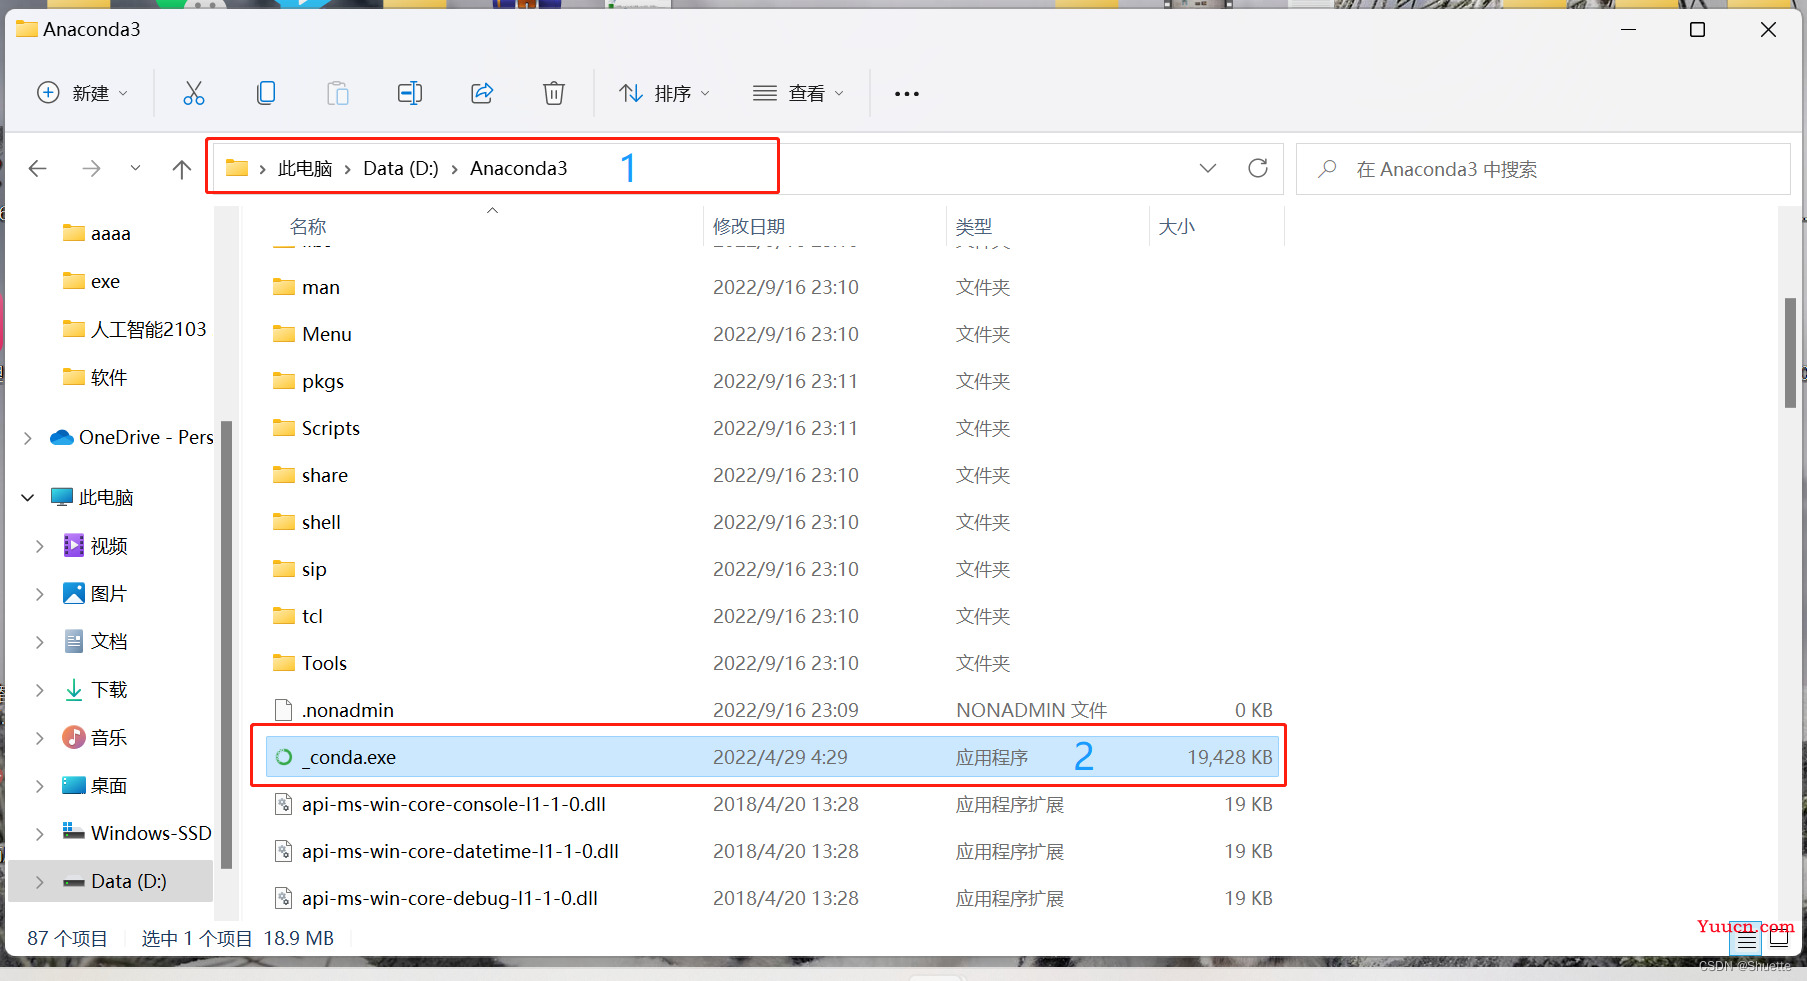Sort by the 大小 column header
The height and width of the screenshot is (981, 1807).
(x=1177, y=227)
